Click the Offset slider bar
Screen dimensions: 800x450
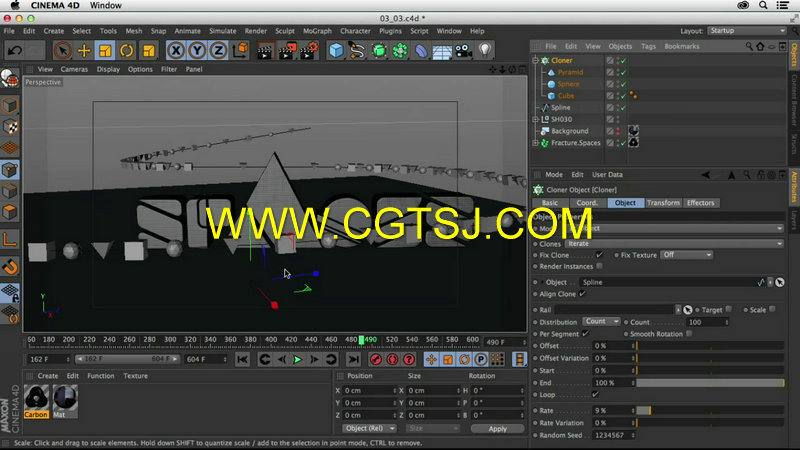(x=710, y=346)
